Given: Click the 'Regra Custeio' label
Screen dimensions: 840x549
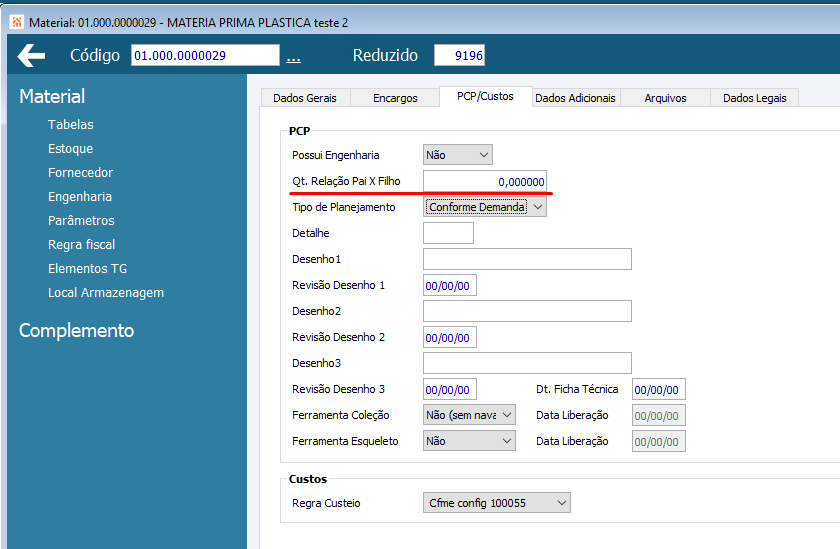Looking at the screenshot, I should click(x=326, y=503).
